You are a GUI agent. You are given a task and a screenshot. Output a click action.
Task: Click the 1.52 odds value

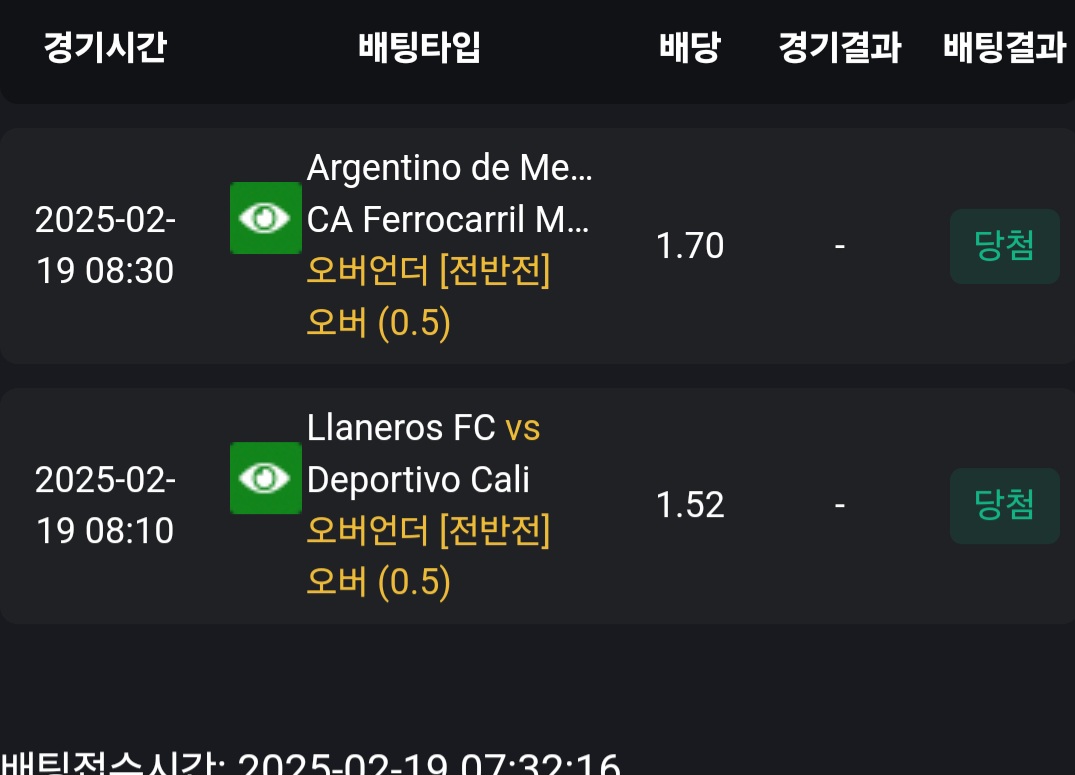[x=690, y=505]
